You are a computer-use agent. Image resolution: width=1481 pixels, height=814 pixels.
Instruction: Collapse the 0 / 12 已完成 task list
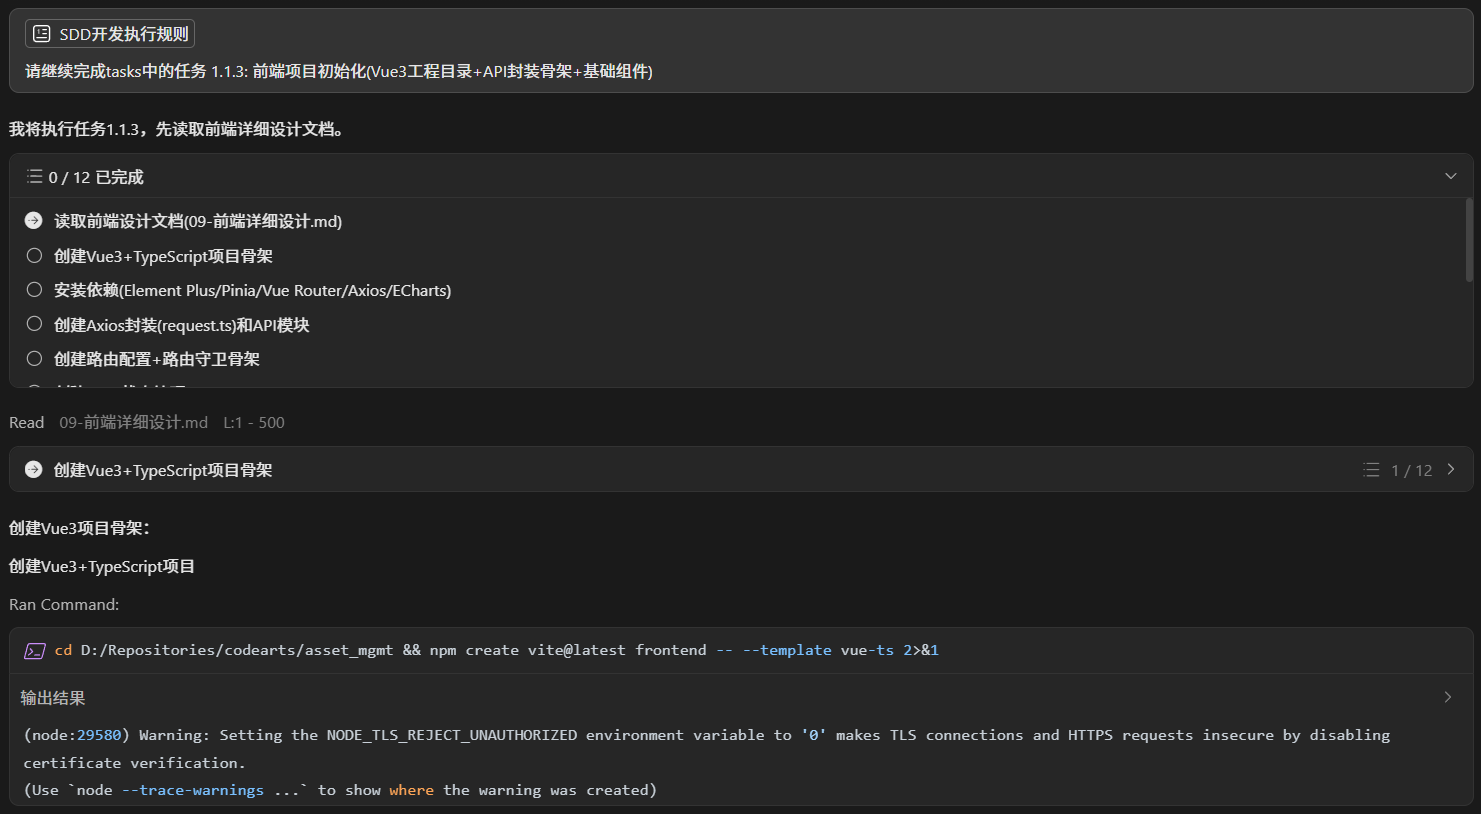coord(1450,176)
